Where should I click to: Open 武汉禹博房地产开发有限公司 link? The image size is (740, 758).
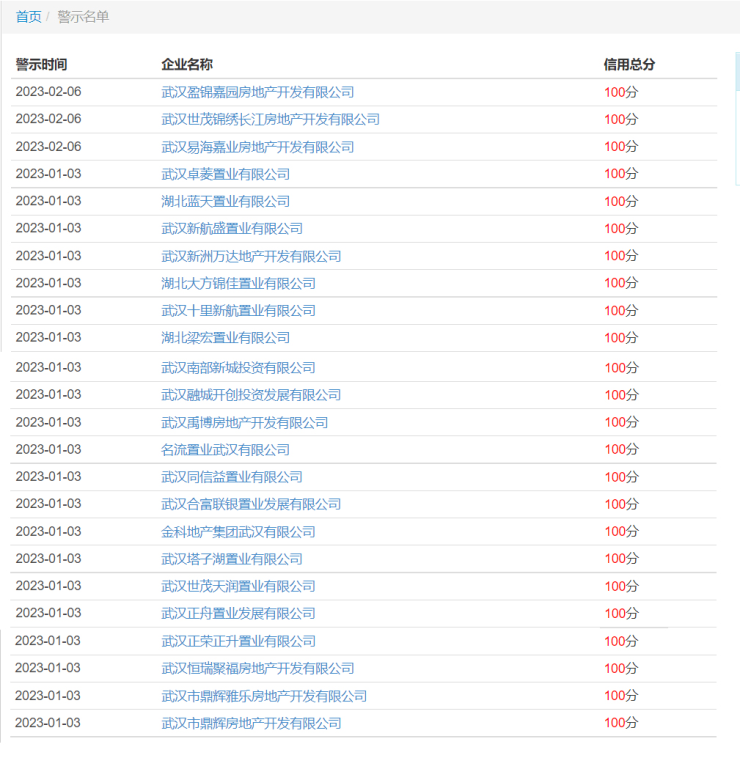pos(245,422)
